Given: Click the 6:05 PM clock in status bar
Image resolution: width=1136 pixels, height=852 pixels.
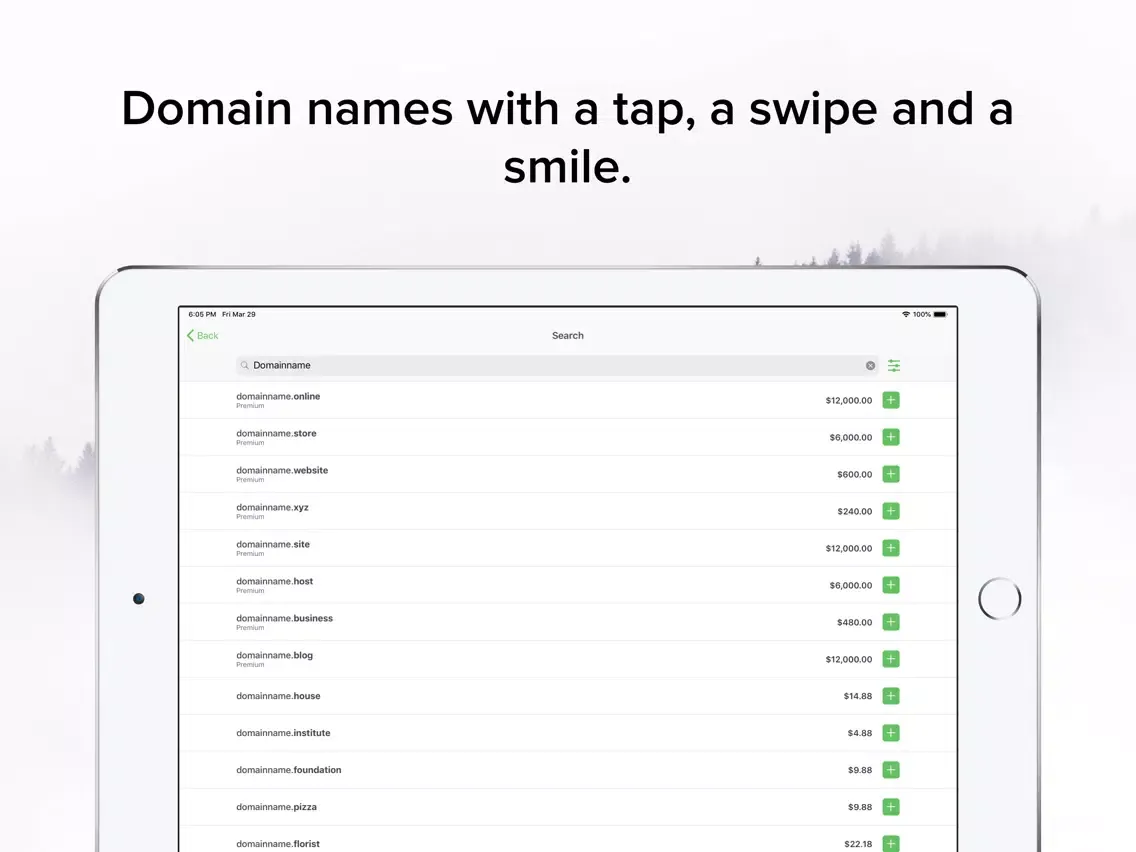Looking at the screenshot, I should coord(202,314).
